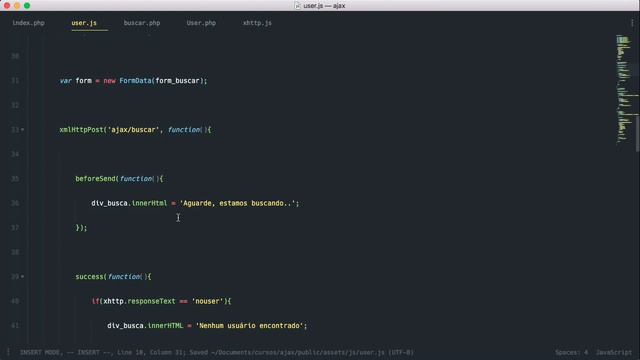Switch to the User.php tab

coord(201,23)
